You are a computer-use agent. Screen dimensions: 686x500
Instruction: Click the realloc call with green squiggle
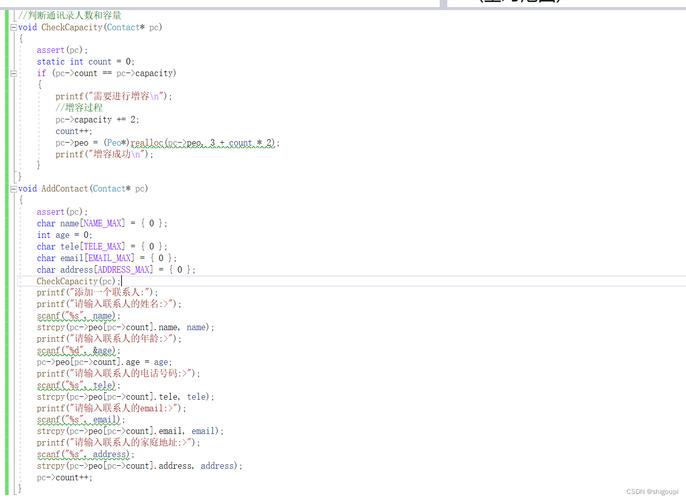[x=203, y=143]
